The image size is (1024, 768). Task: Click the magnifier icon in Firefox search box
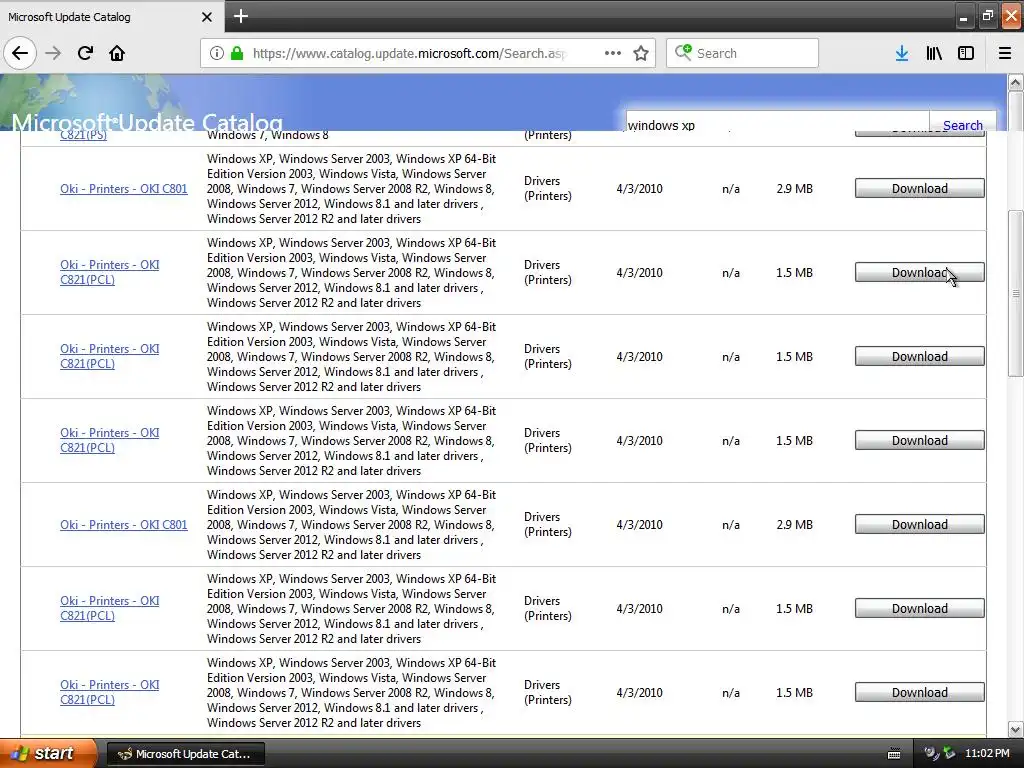683,52
